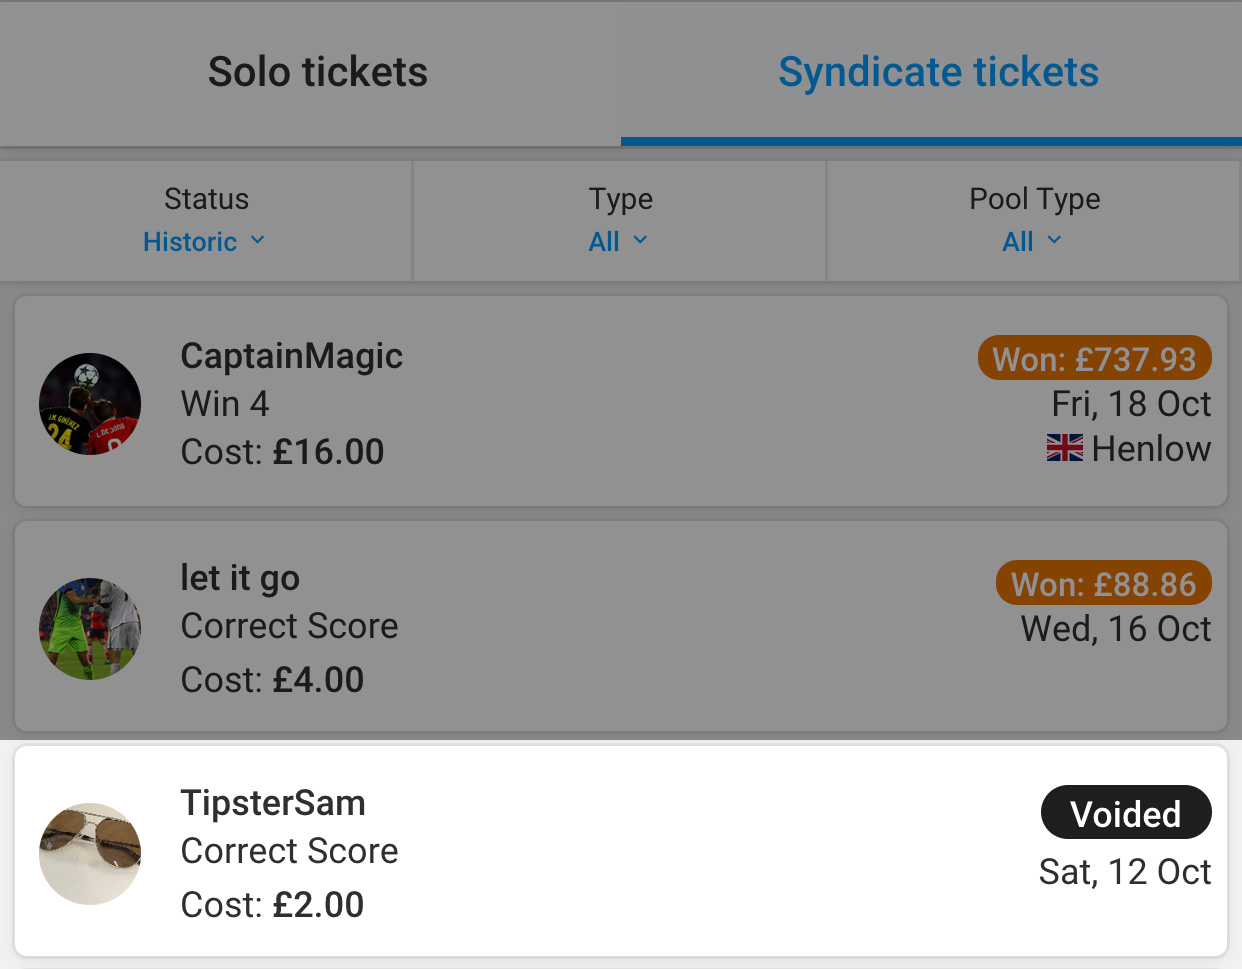Select the Sat, 12 Oct date
This screenshot has height=969, width=1242.
pos(1124,872)
